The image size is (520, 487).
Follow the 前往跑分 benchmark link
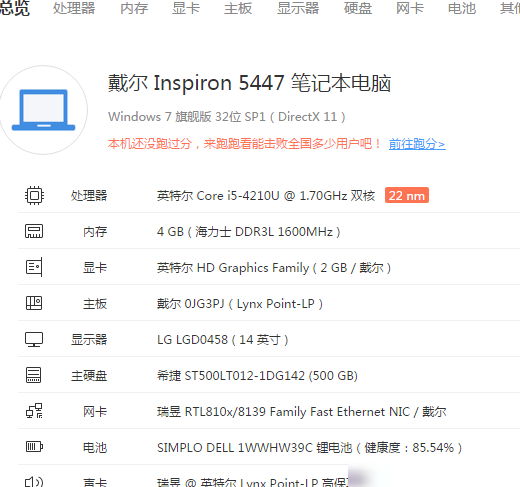click(417, 144)
